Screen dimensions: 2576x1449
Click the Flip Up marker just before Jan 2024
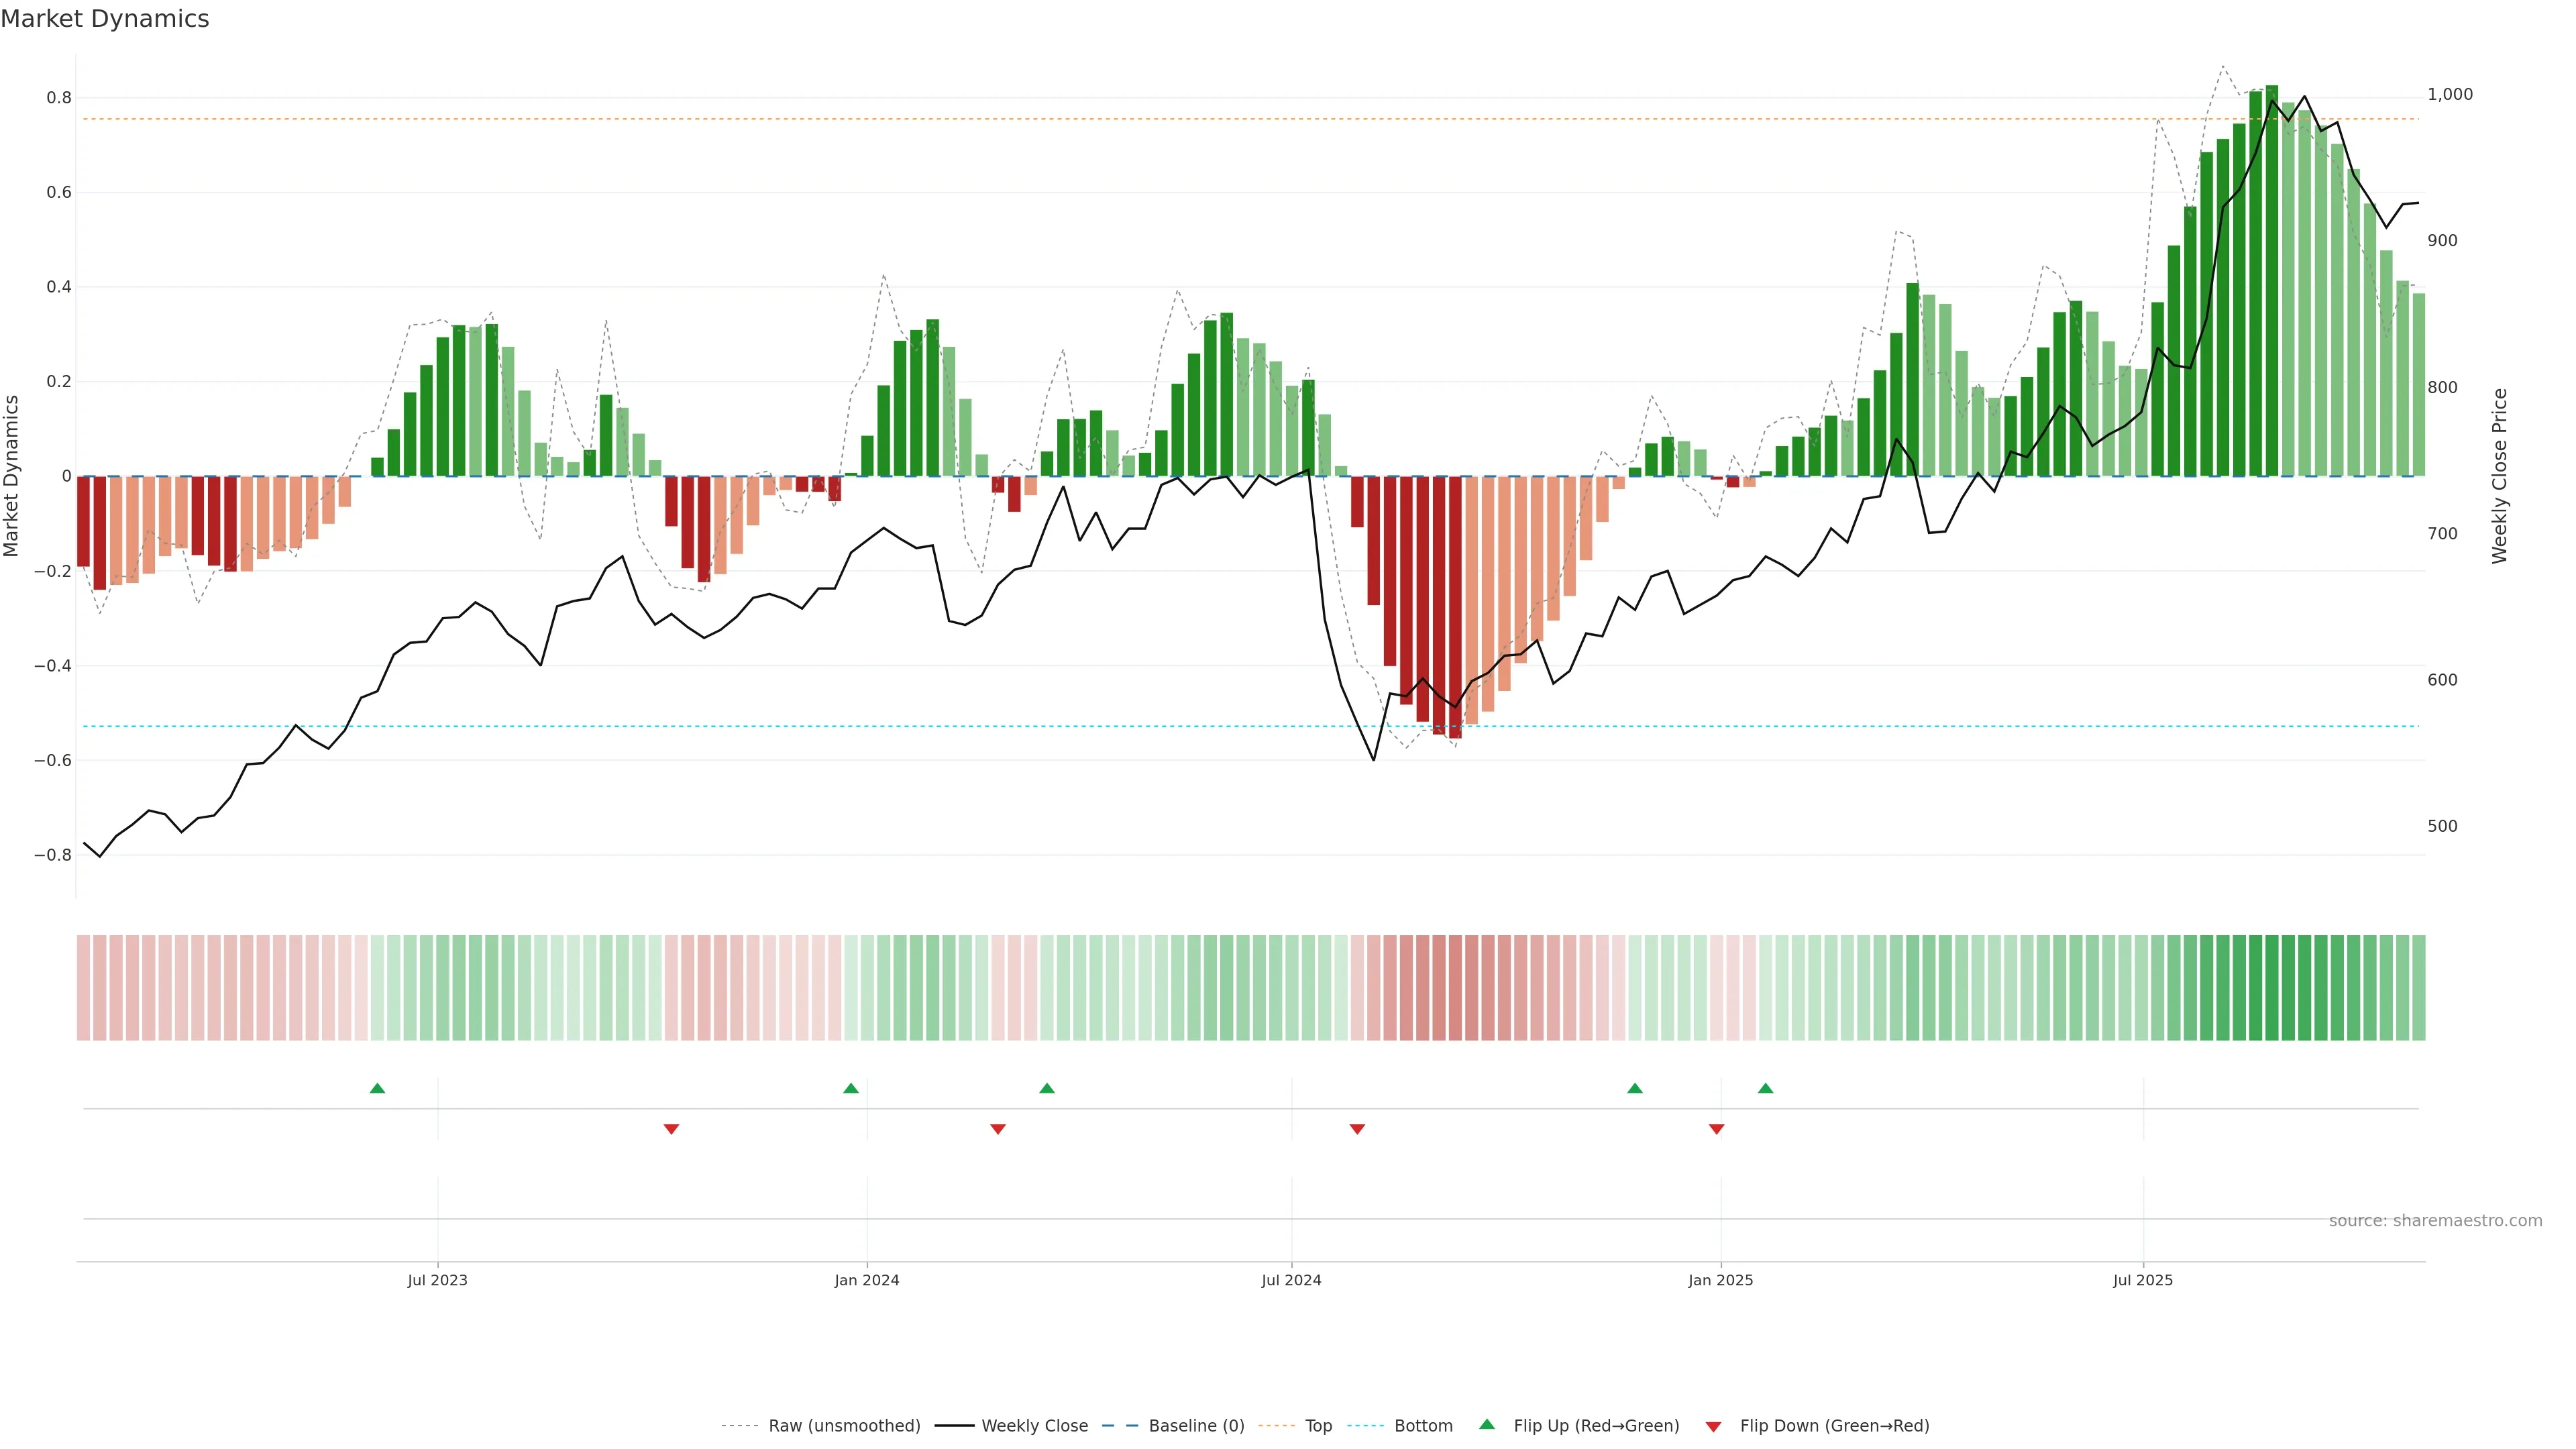point(851,1088)
